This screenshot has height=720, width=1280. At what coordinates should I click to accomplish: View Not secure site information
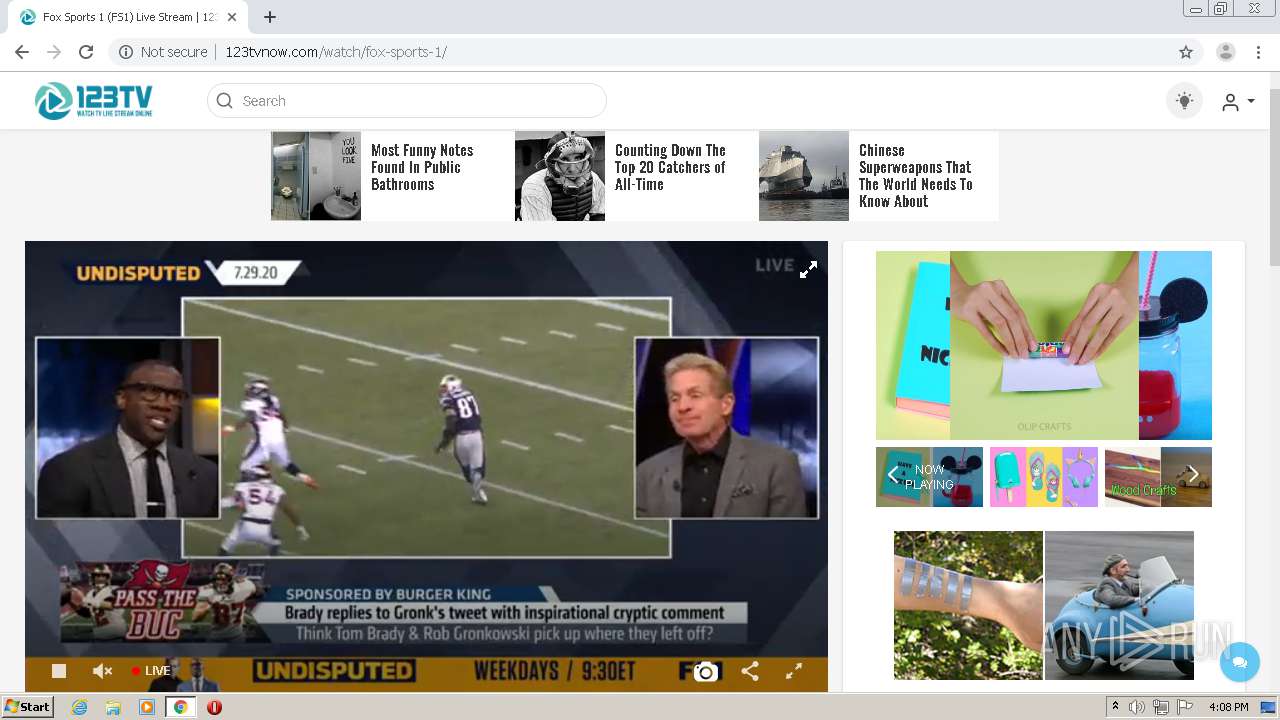tap(163, 52)
